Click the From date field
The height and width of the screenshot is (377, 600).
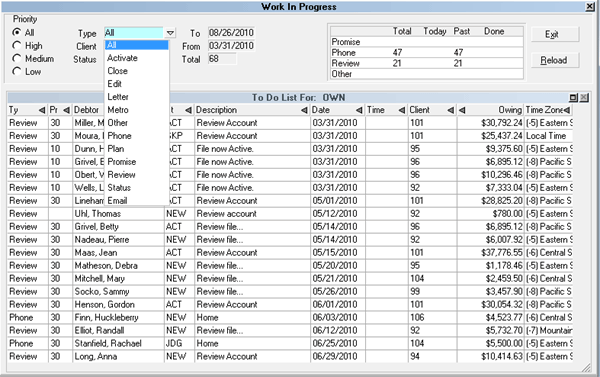pyautogui.click(x=232, y=46)
